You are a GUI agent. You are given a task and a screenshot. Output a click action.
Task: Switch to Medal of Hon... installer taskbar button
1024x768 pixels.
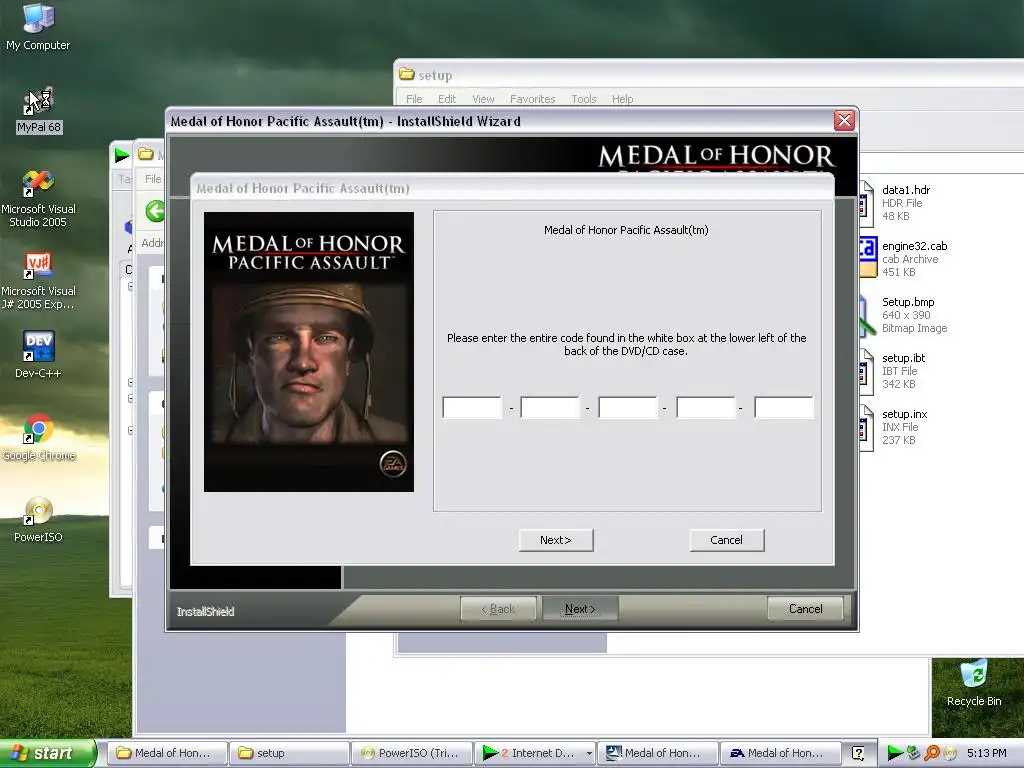tap(657, 753)
